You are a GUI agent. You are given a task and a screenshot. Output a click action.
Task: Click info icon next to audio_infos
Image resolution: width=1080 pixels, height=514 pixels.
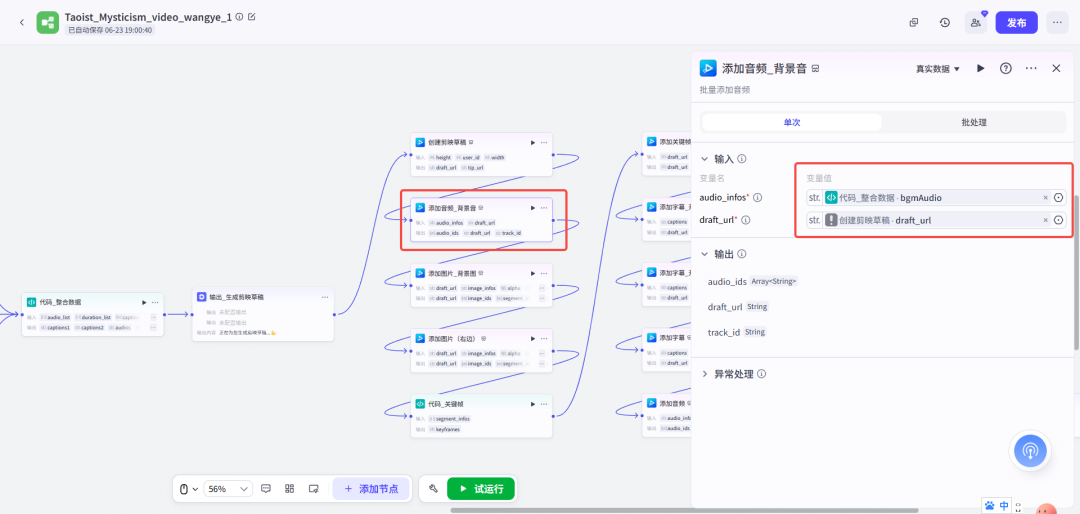tap(758, 198)
